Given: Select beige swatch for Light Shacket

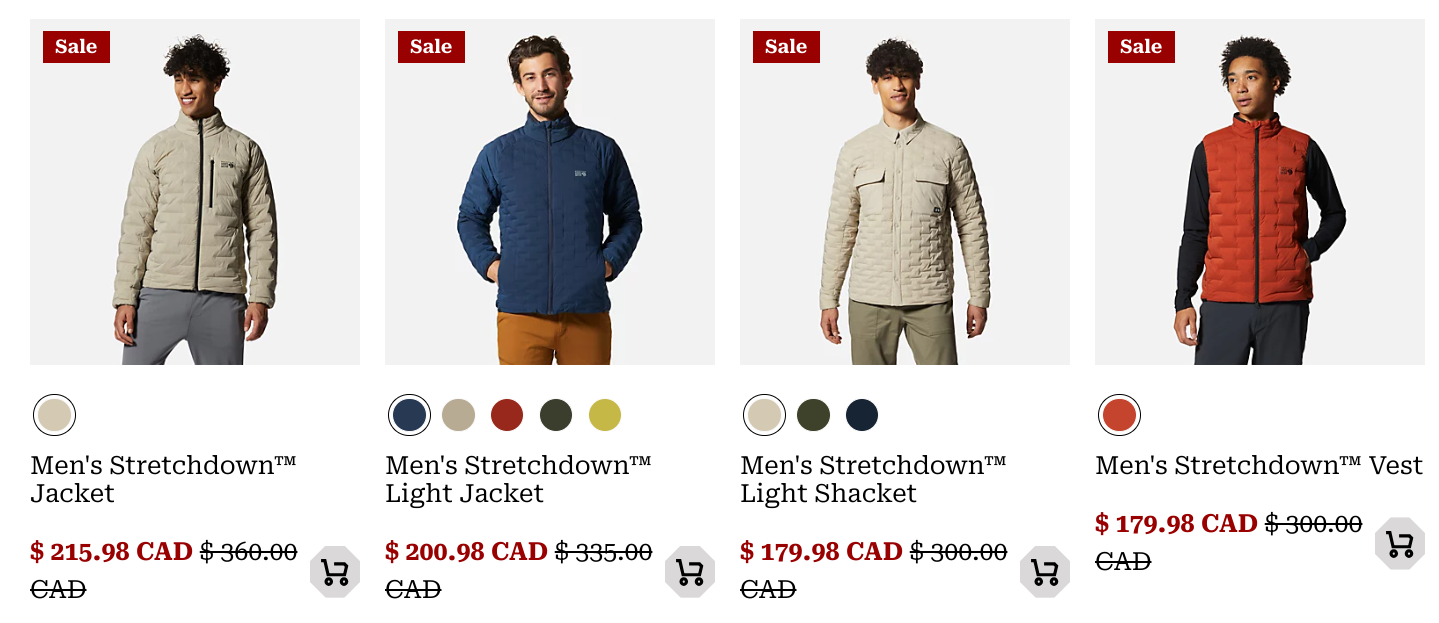Looking at the screenshot, I should coord(764,415).
